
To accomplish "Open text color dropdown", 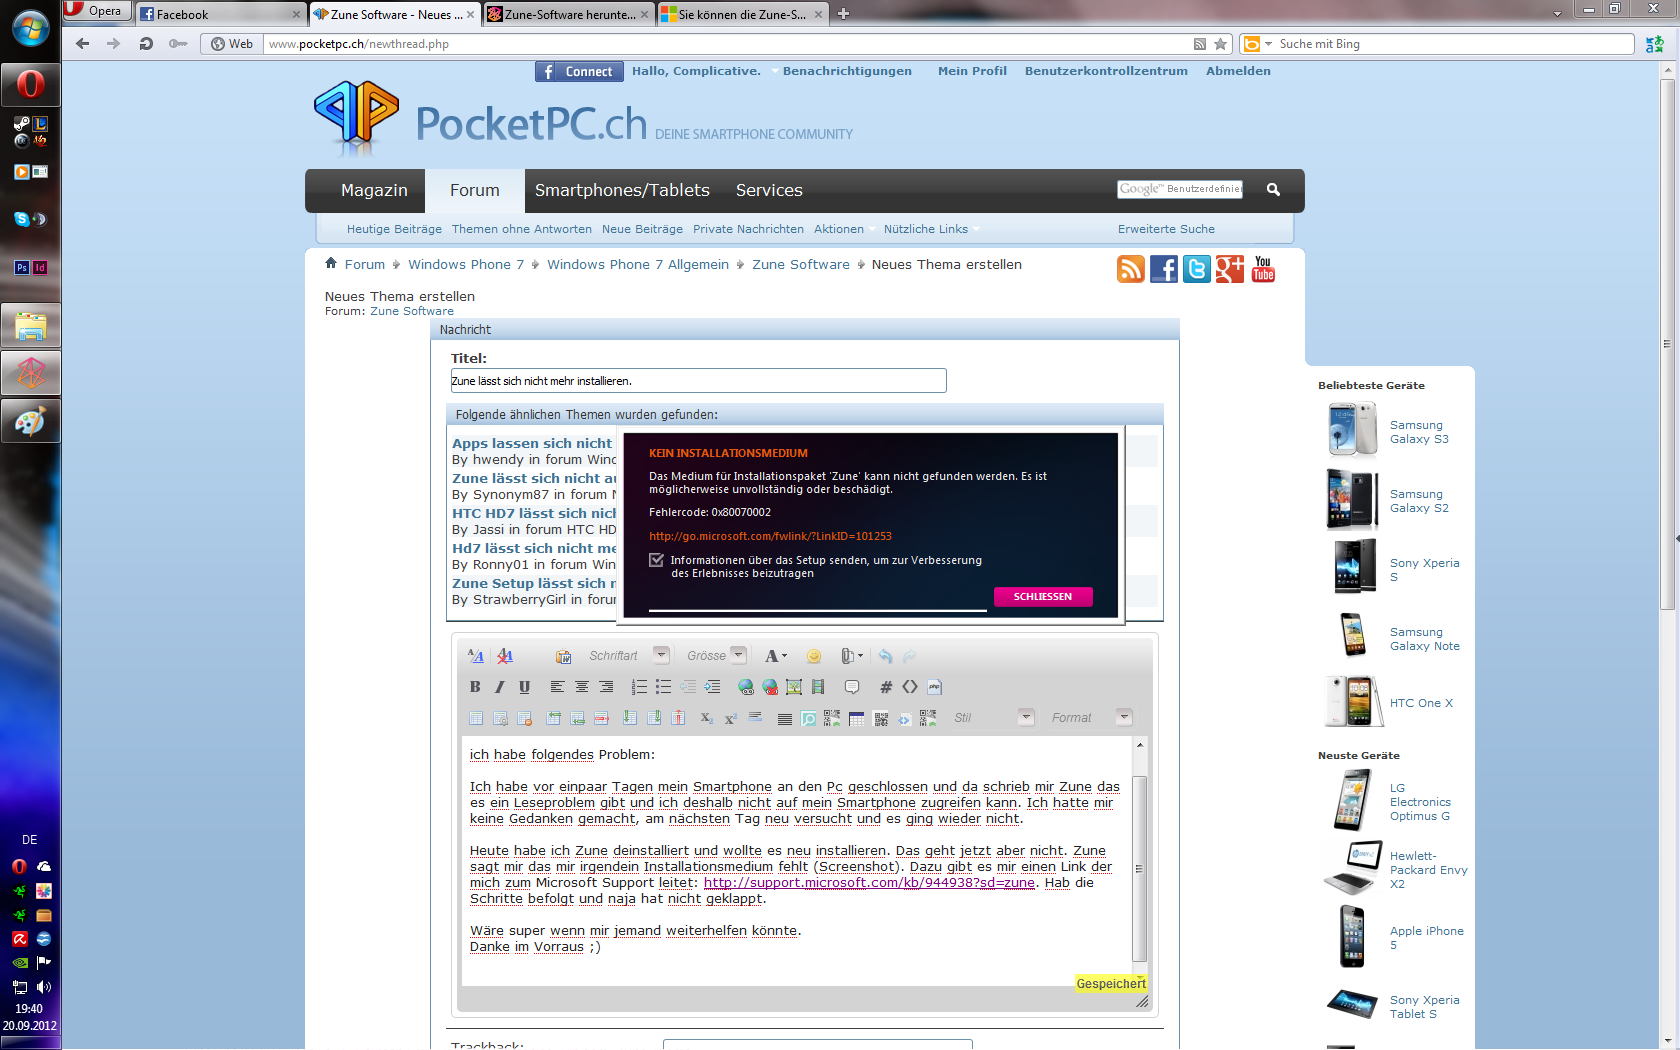I will pos(776,656).
